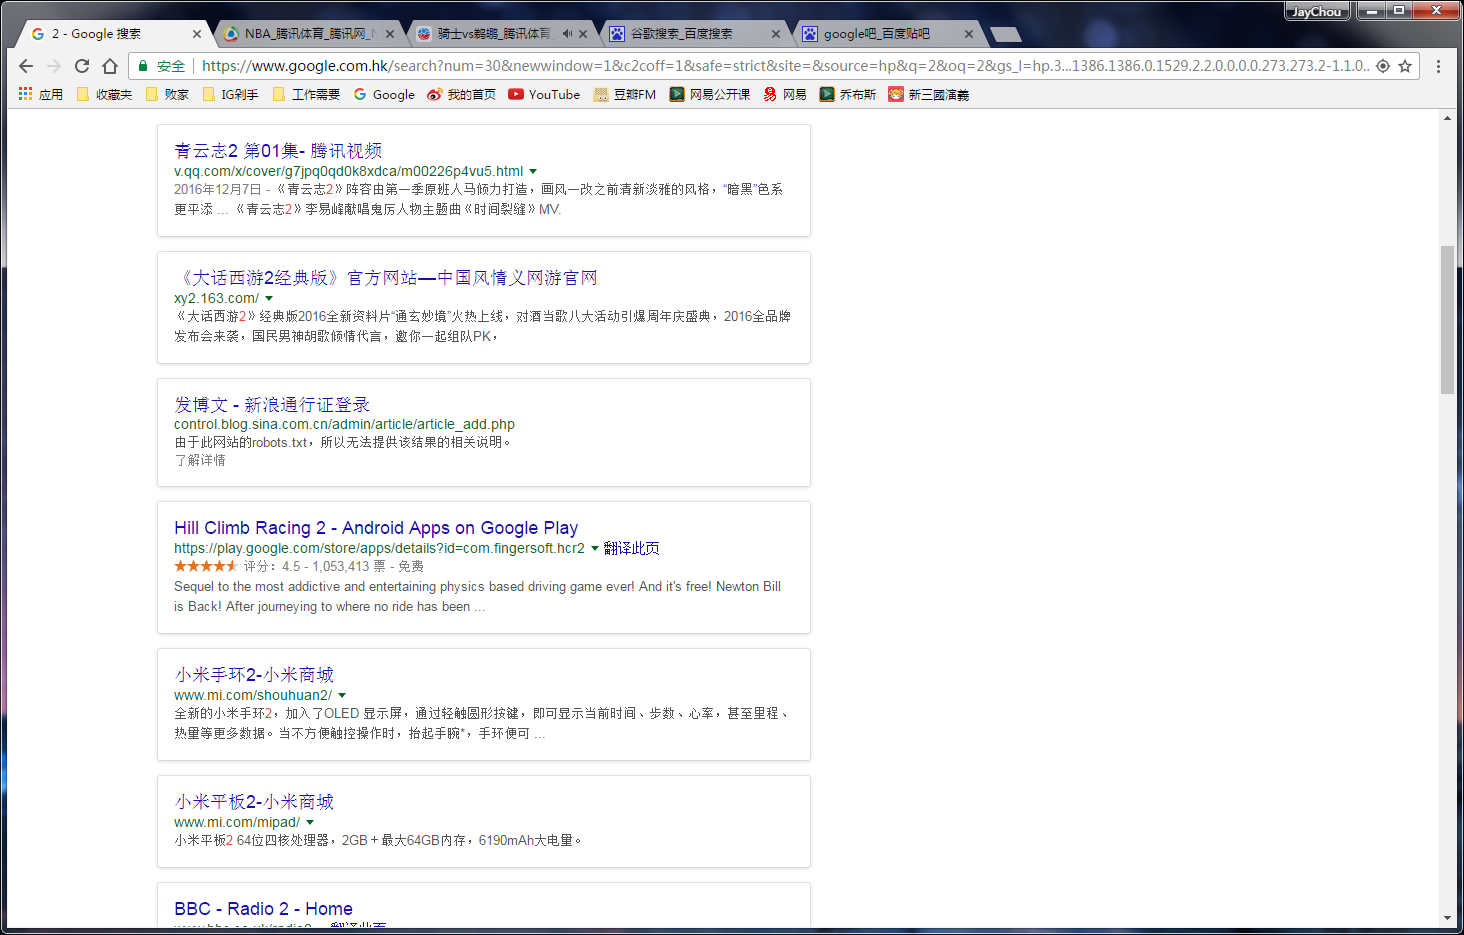Open the 豆瓣FM bookmark
The width and height of the screenshot is (1464, 935).
point(625,94)
